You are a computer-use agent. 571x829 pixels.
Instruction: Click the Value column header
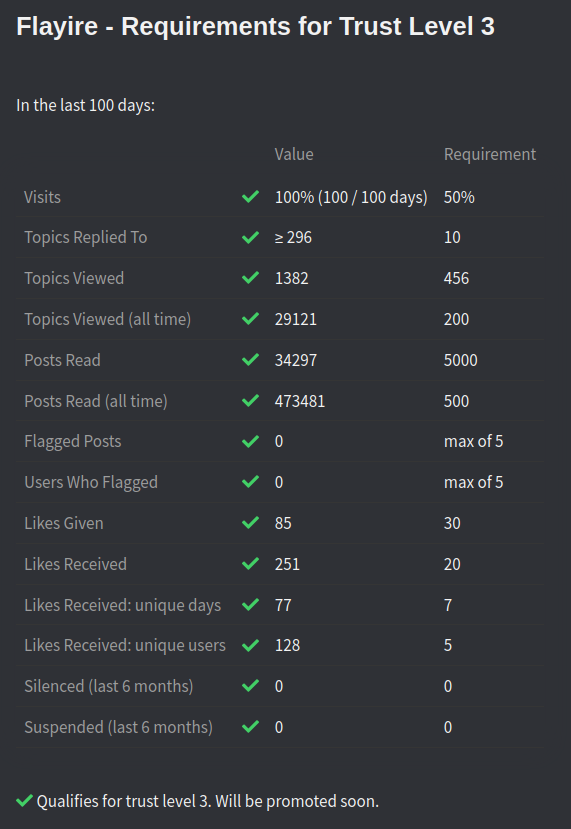294,154
